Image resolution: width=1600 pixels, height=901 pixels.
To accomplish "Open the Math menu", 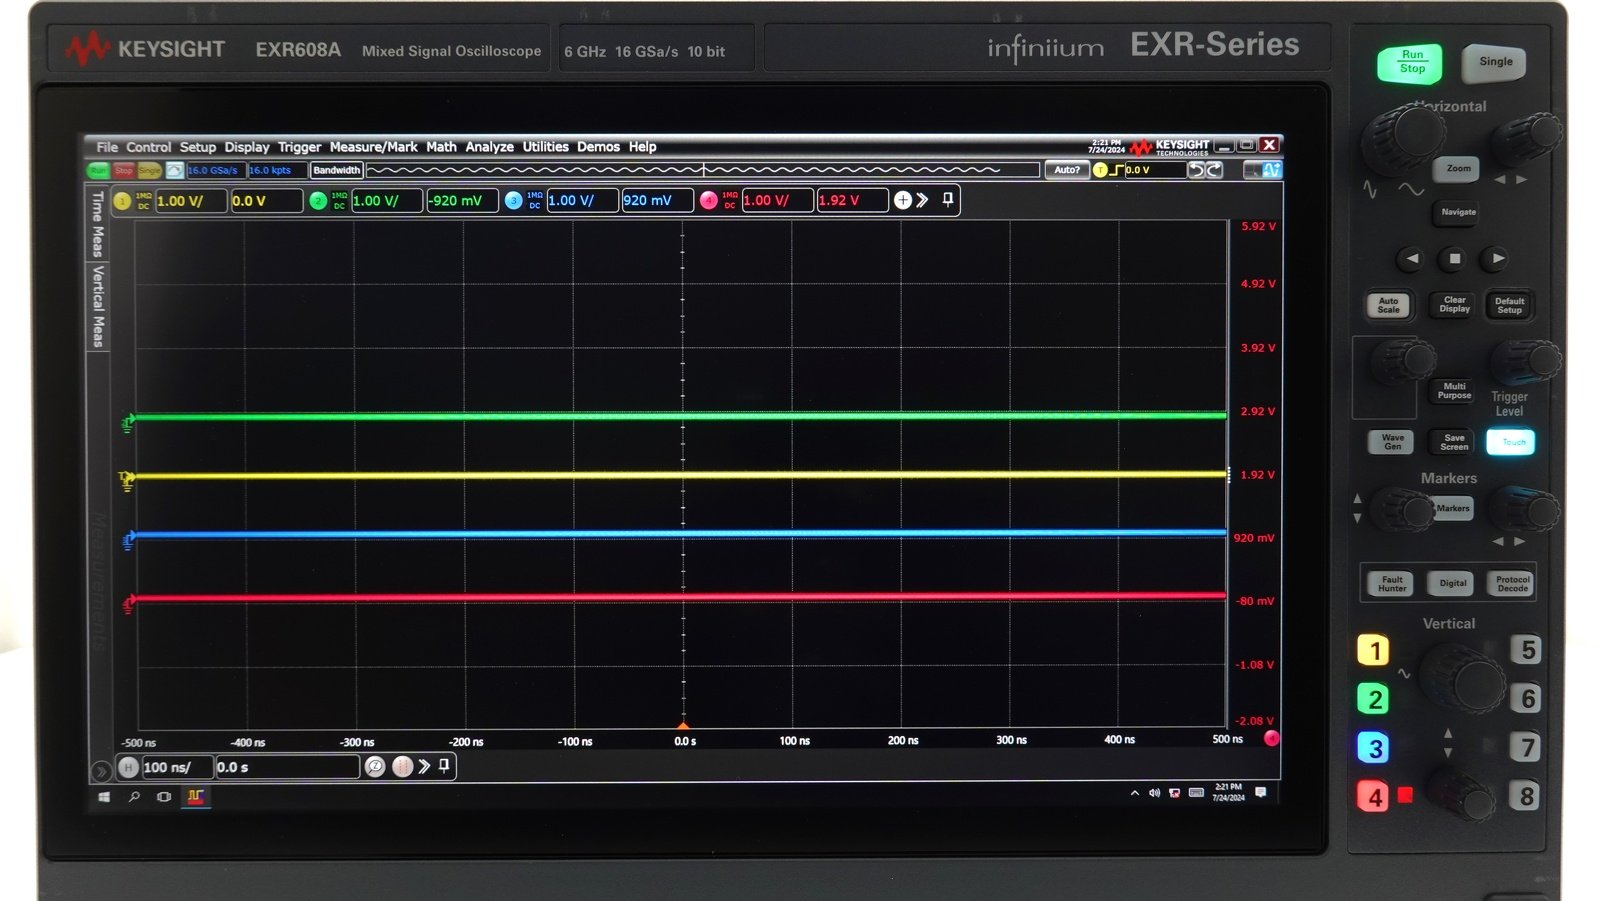I will pyautogui.click(x=441, y=147).
